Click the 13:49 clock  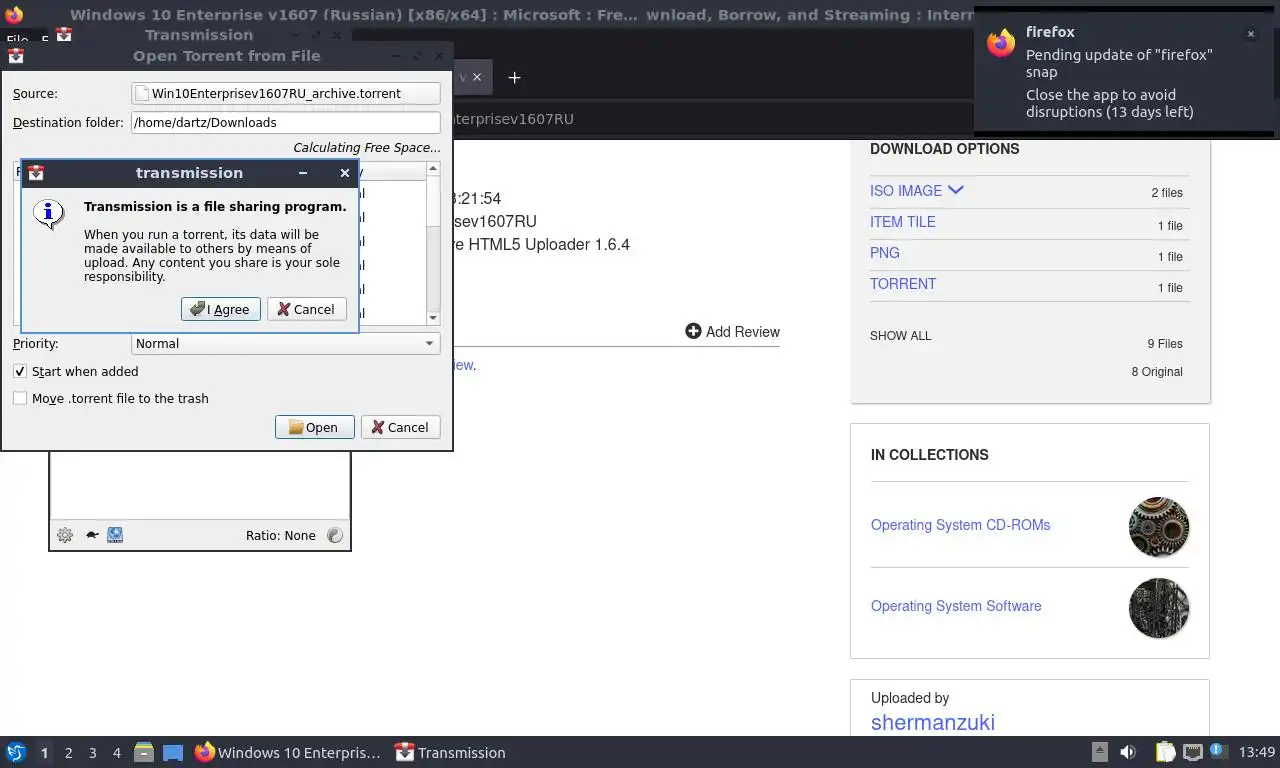(1257, 752)
